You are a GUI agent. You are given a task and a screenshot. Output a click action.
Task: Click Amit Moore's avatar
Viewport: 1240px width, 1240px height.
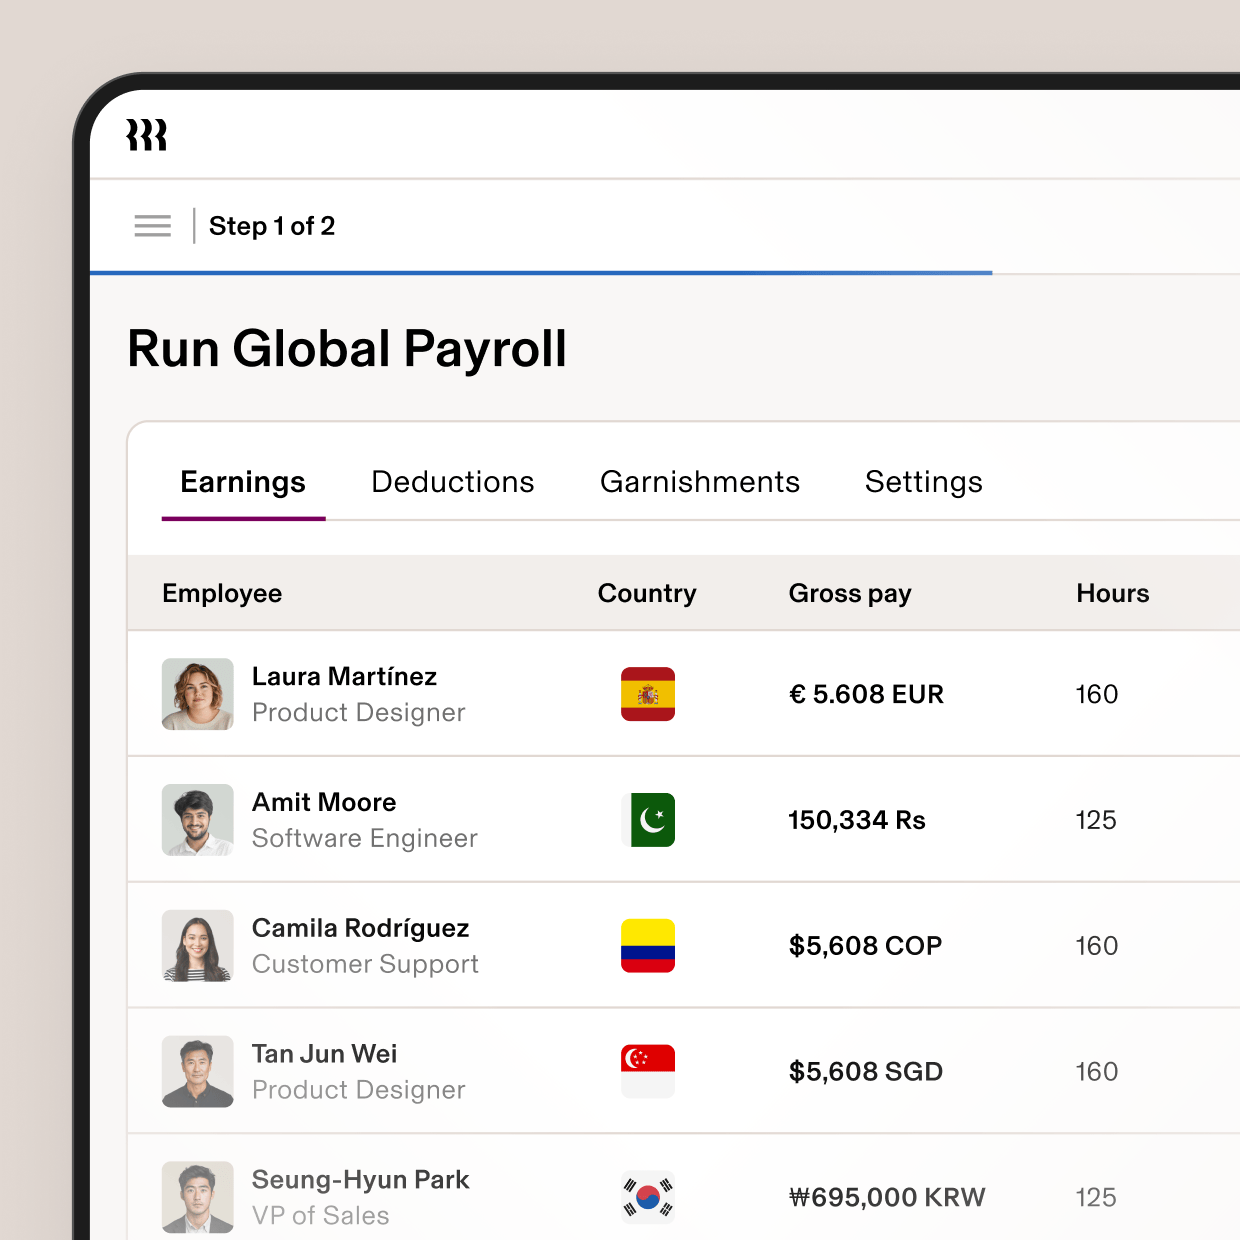(x=197, y=820)
